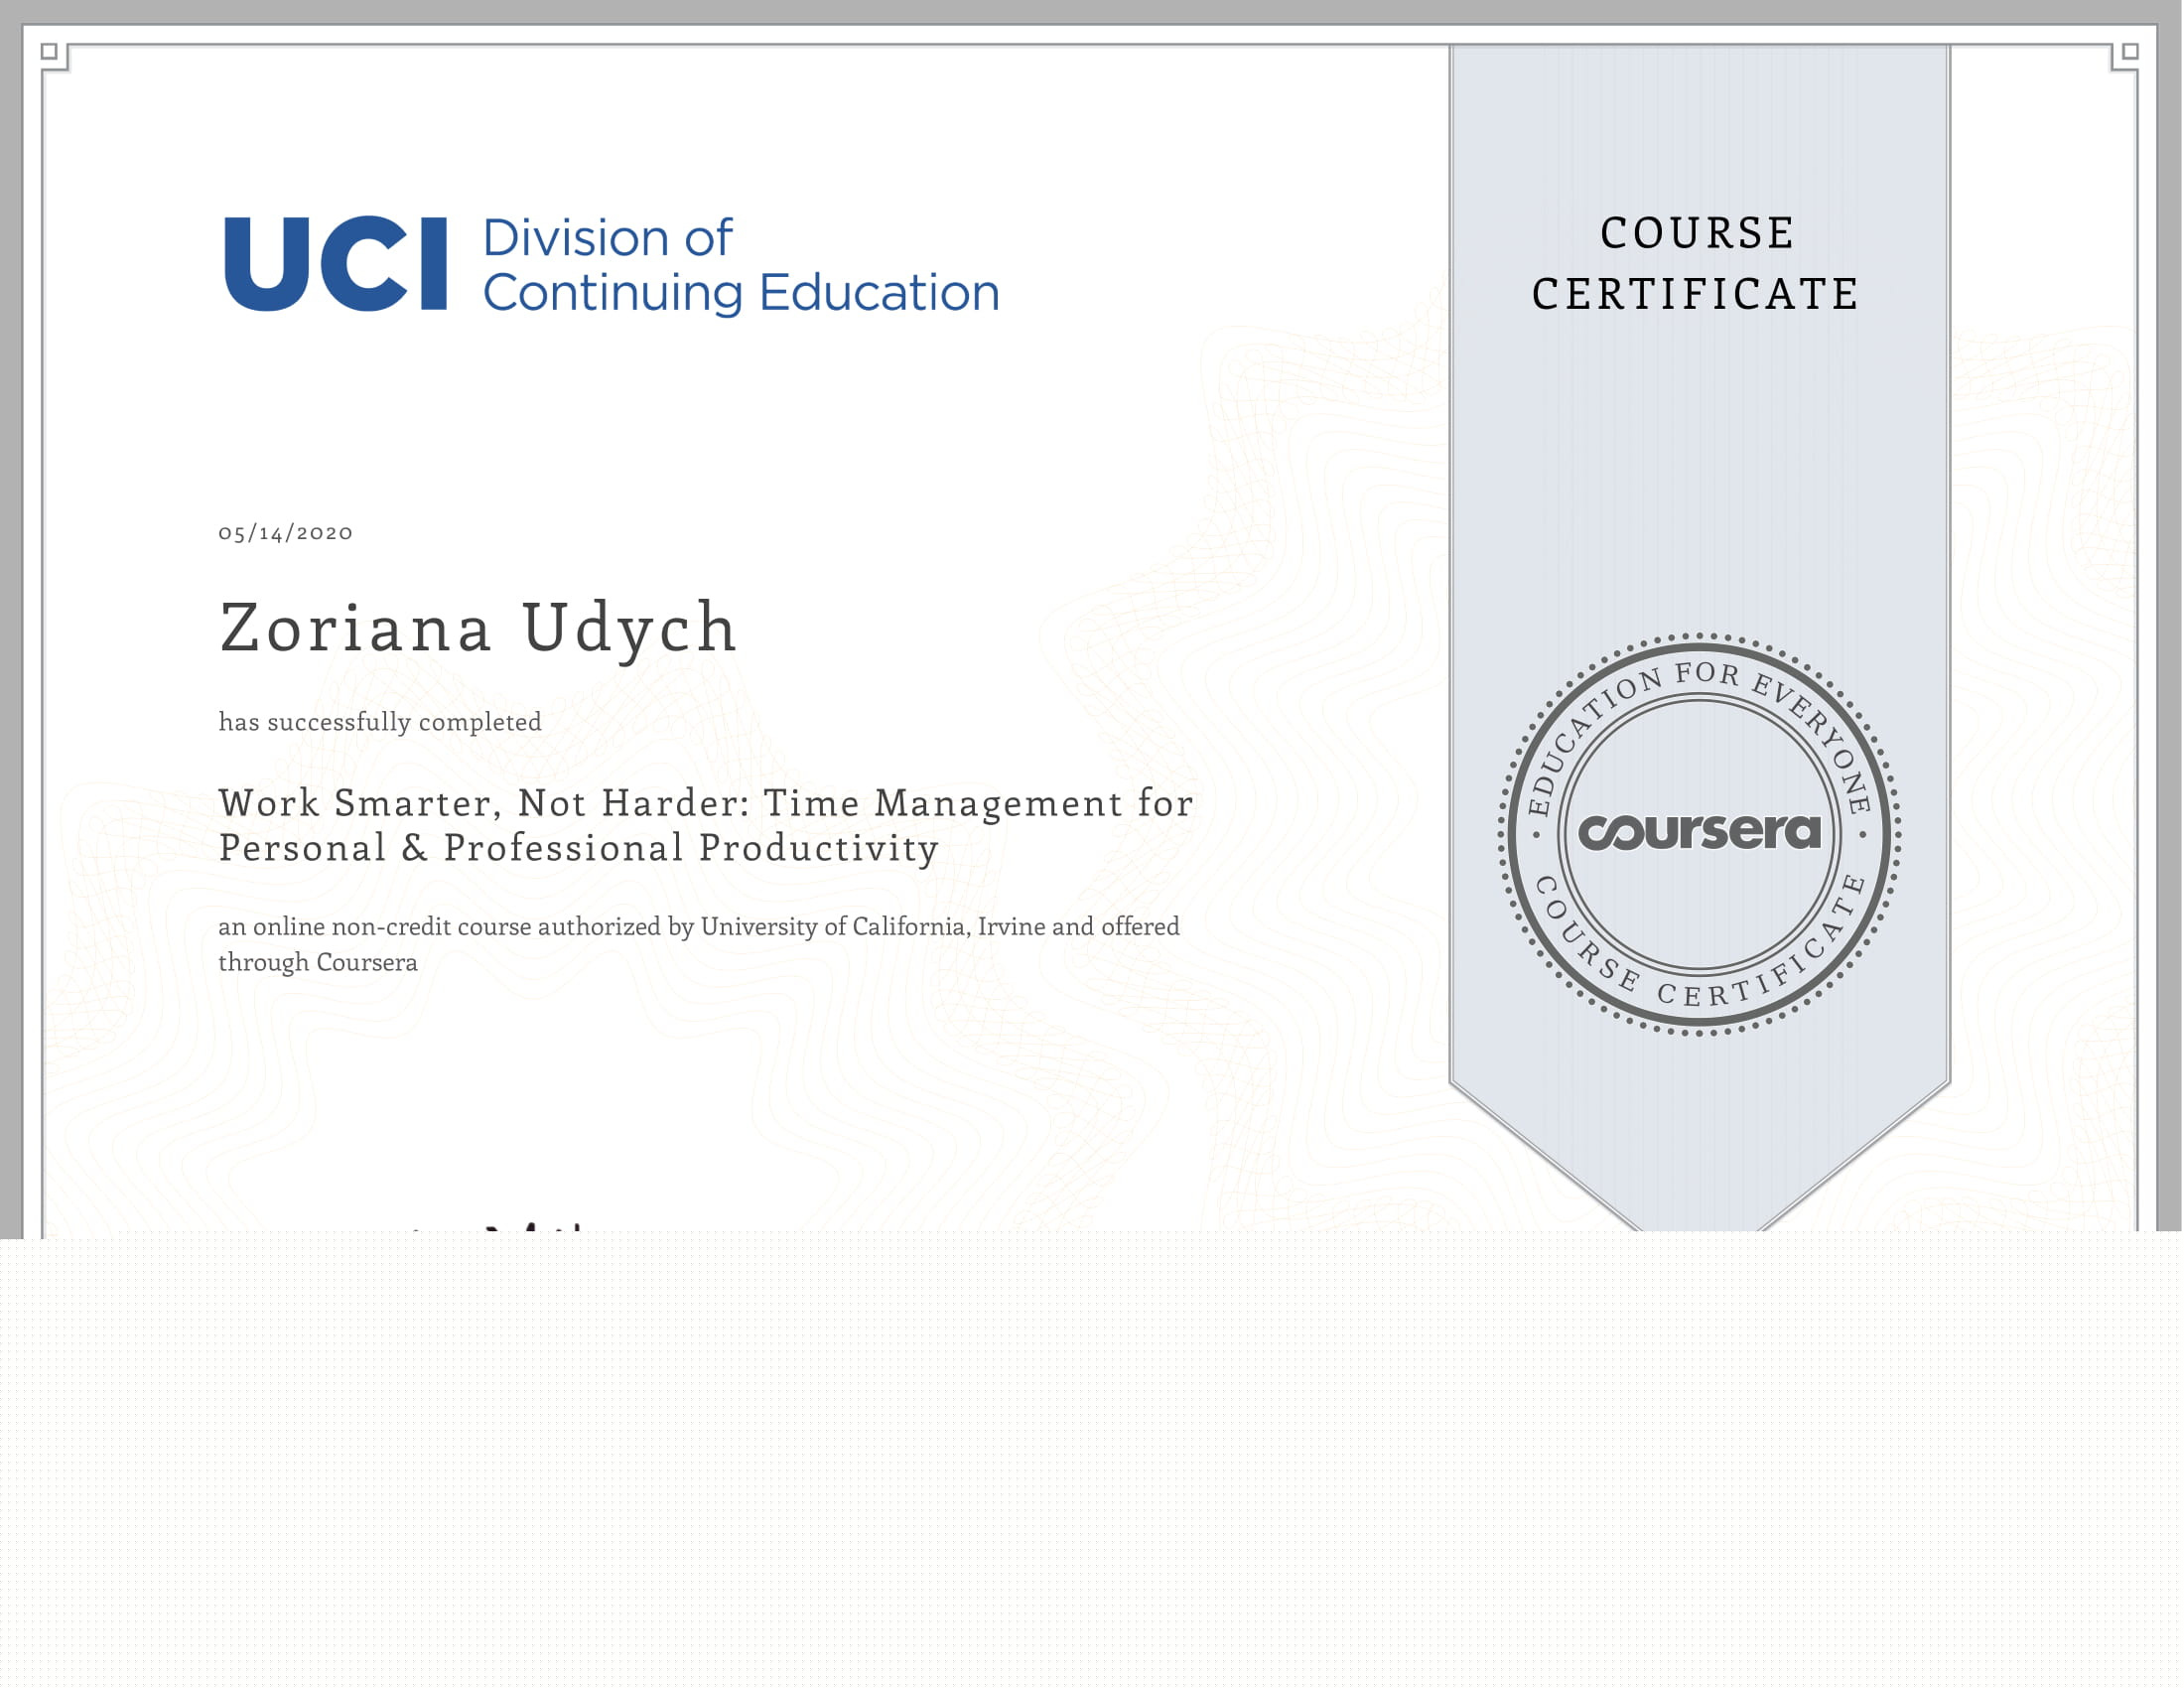2184x1688 pixels.
Task: Click "Division of Continuing Education" text
Action: pos(740,265)
